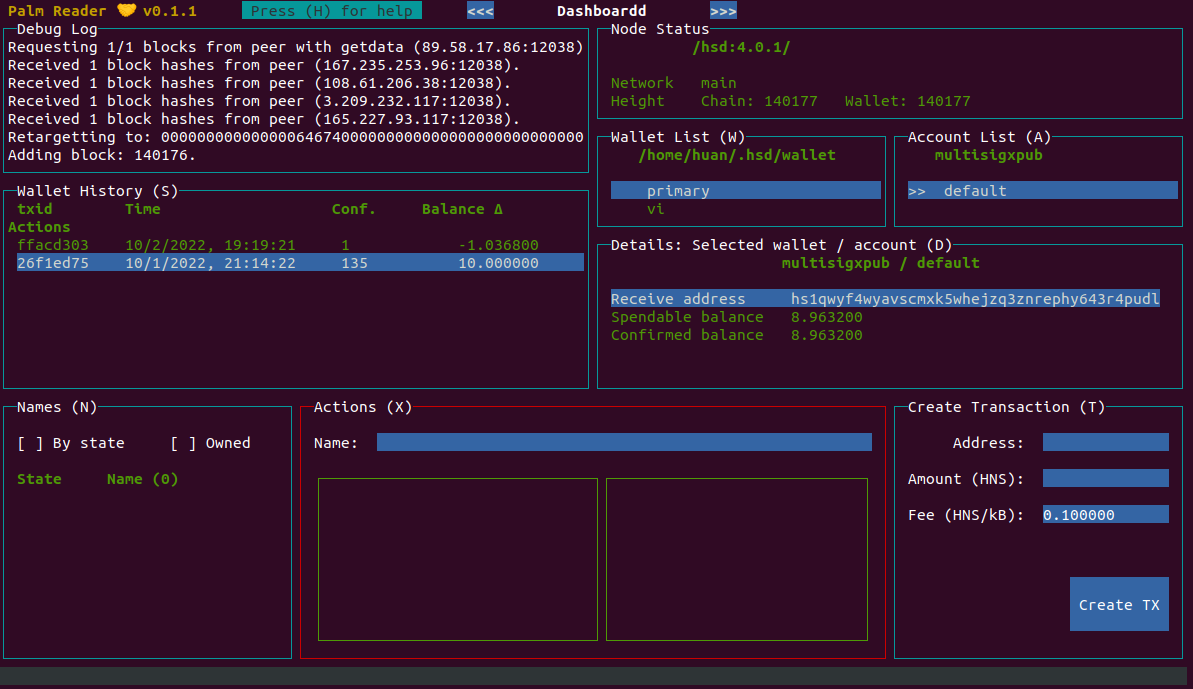Screen dimensions: 1193x689
Task: Click the Time column header
Action: pyautogui.click(x=142, y=208)
